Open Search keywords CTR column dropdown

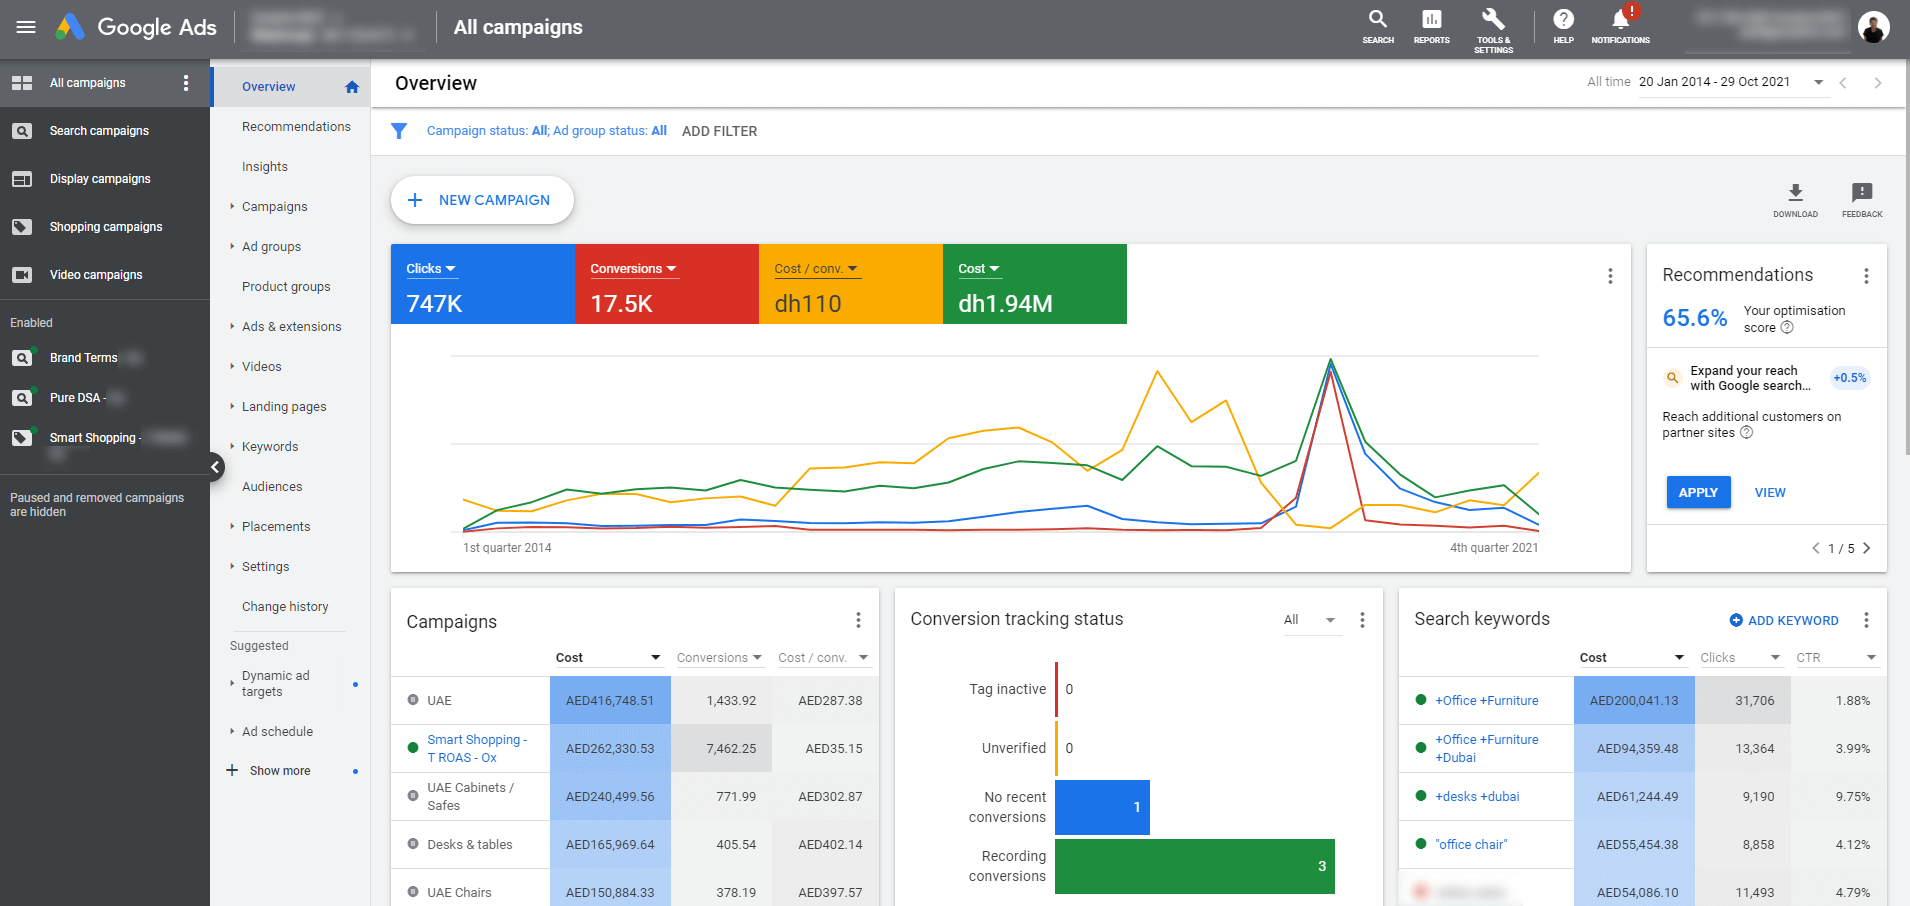1836,658
